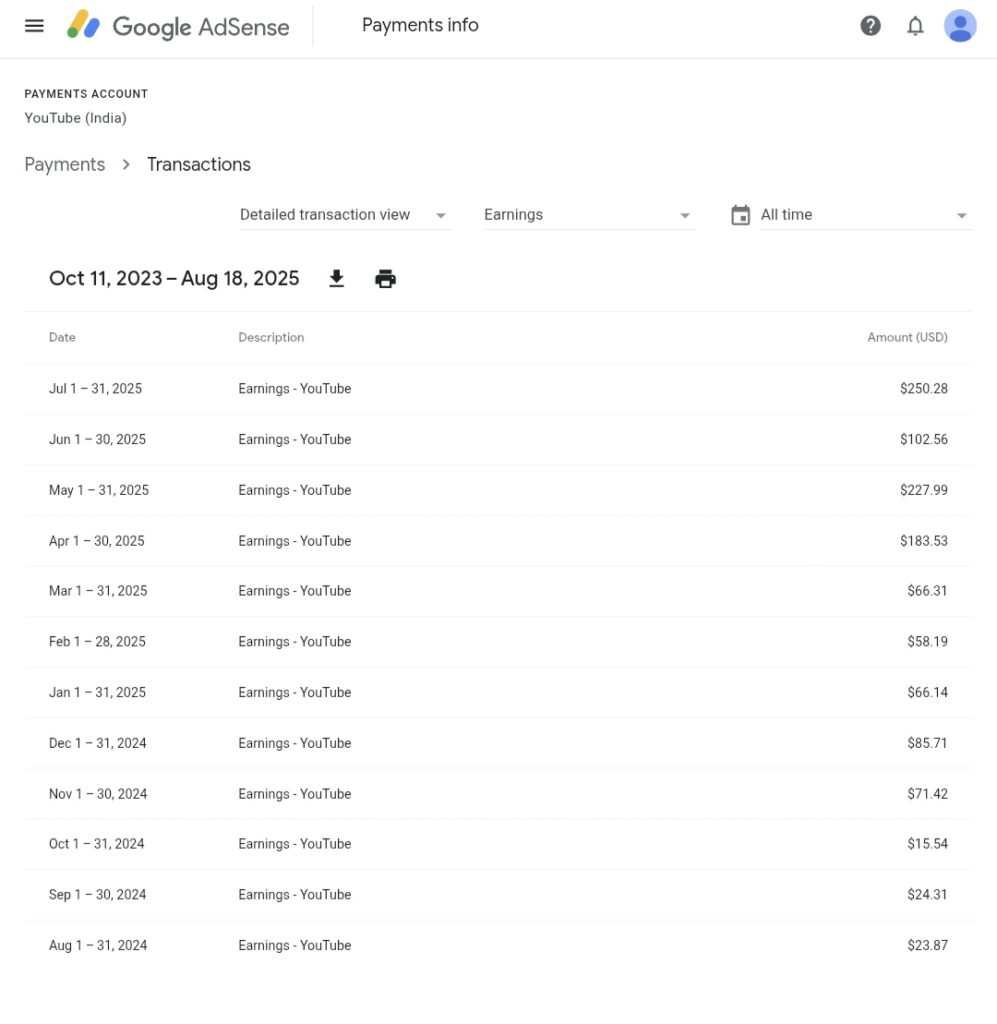The width and height of the screenshot is (997, 1024).
Task: Open the Help question mark icon
Action: 870,26
